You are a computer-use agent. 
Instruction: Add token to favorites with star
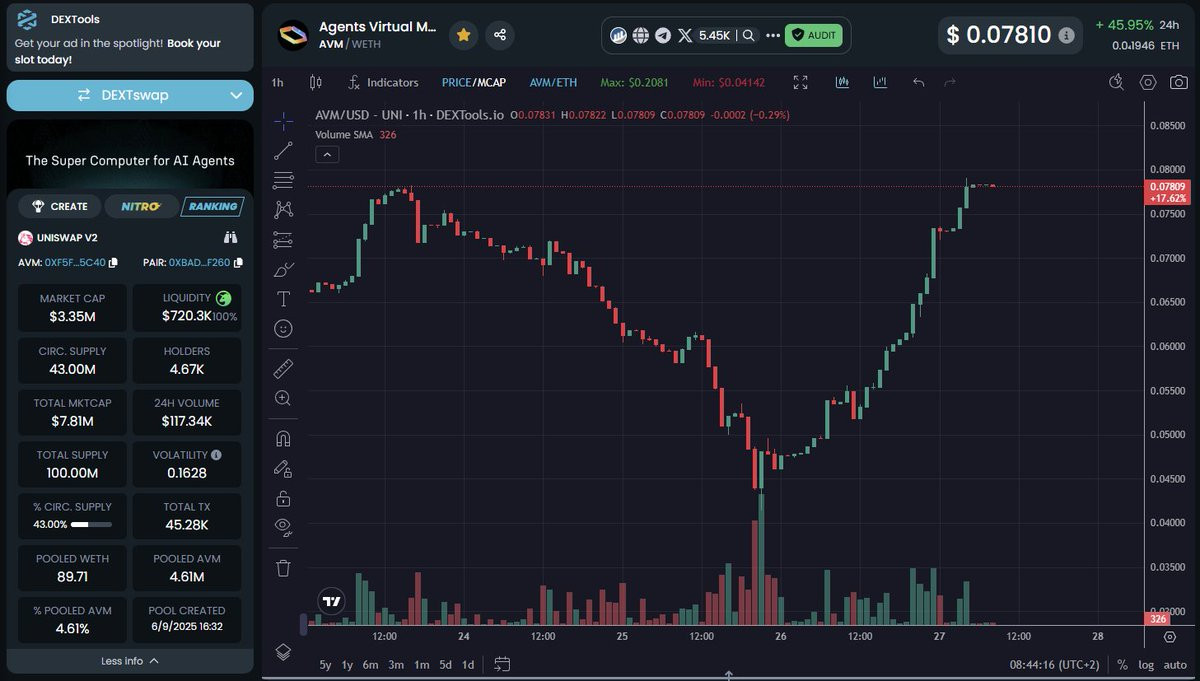coord(463,35)
